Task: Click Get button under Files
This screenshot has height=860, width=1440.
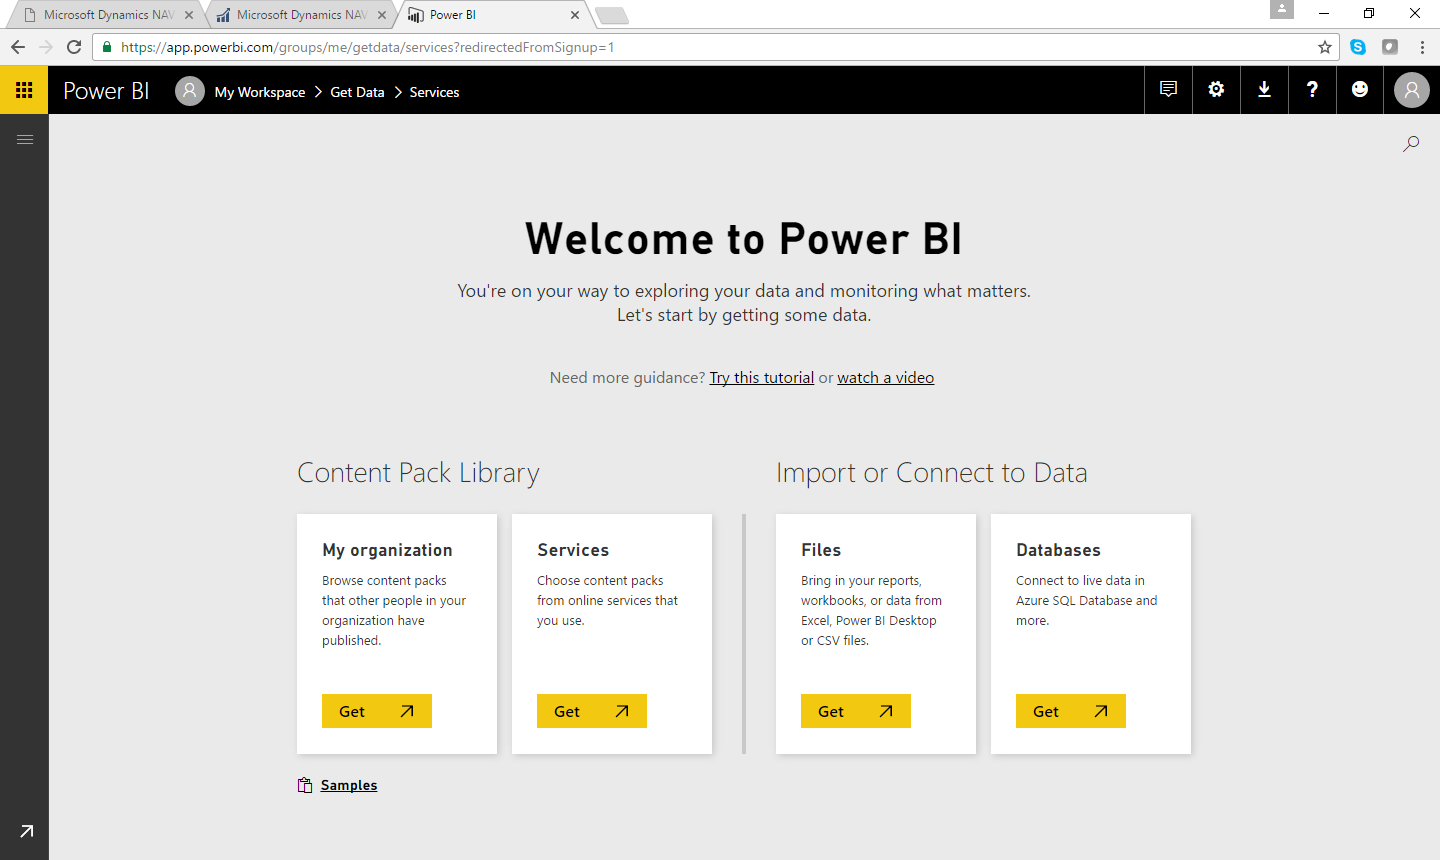Action: (855, 711)
